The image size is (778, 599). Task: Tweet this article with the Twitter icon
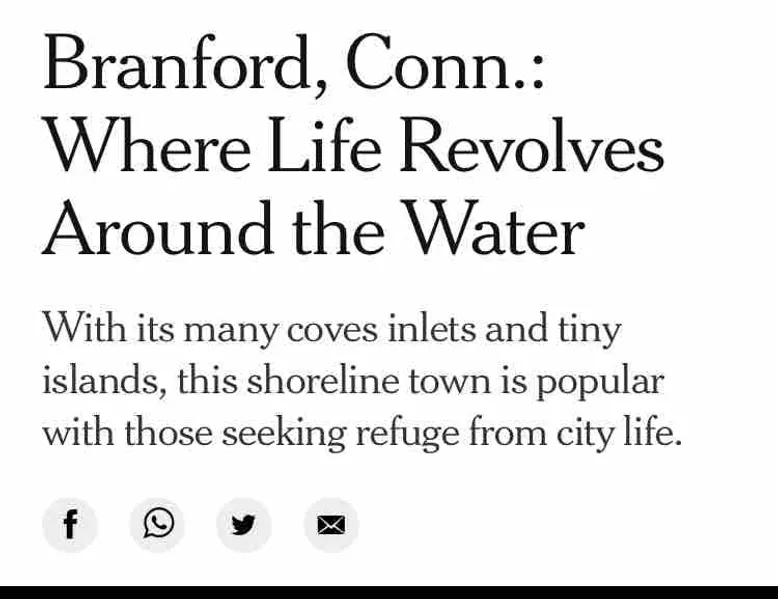click(244, 525)
